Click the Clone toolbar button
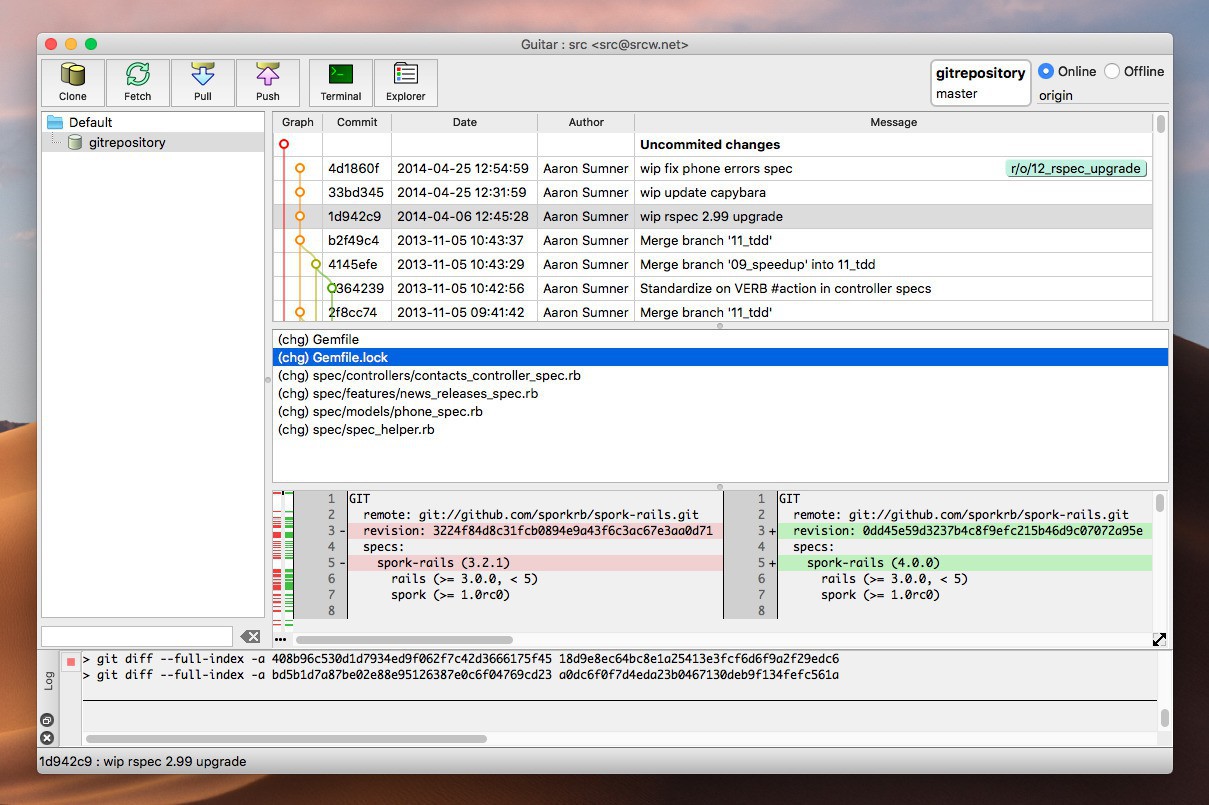1209x805 pixels. tap(73, 82)
